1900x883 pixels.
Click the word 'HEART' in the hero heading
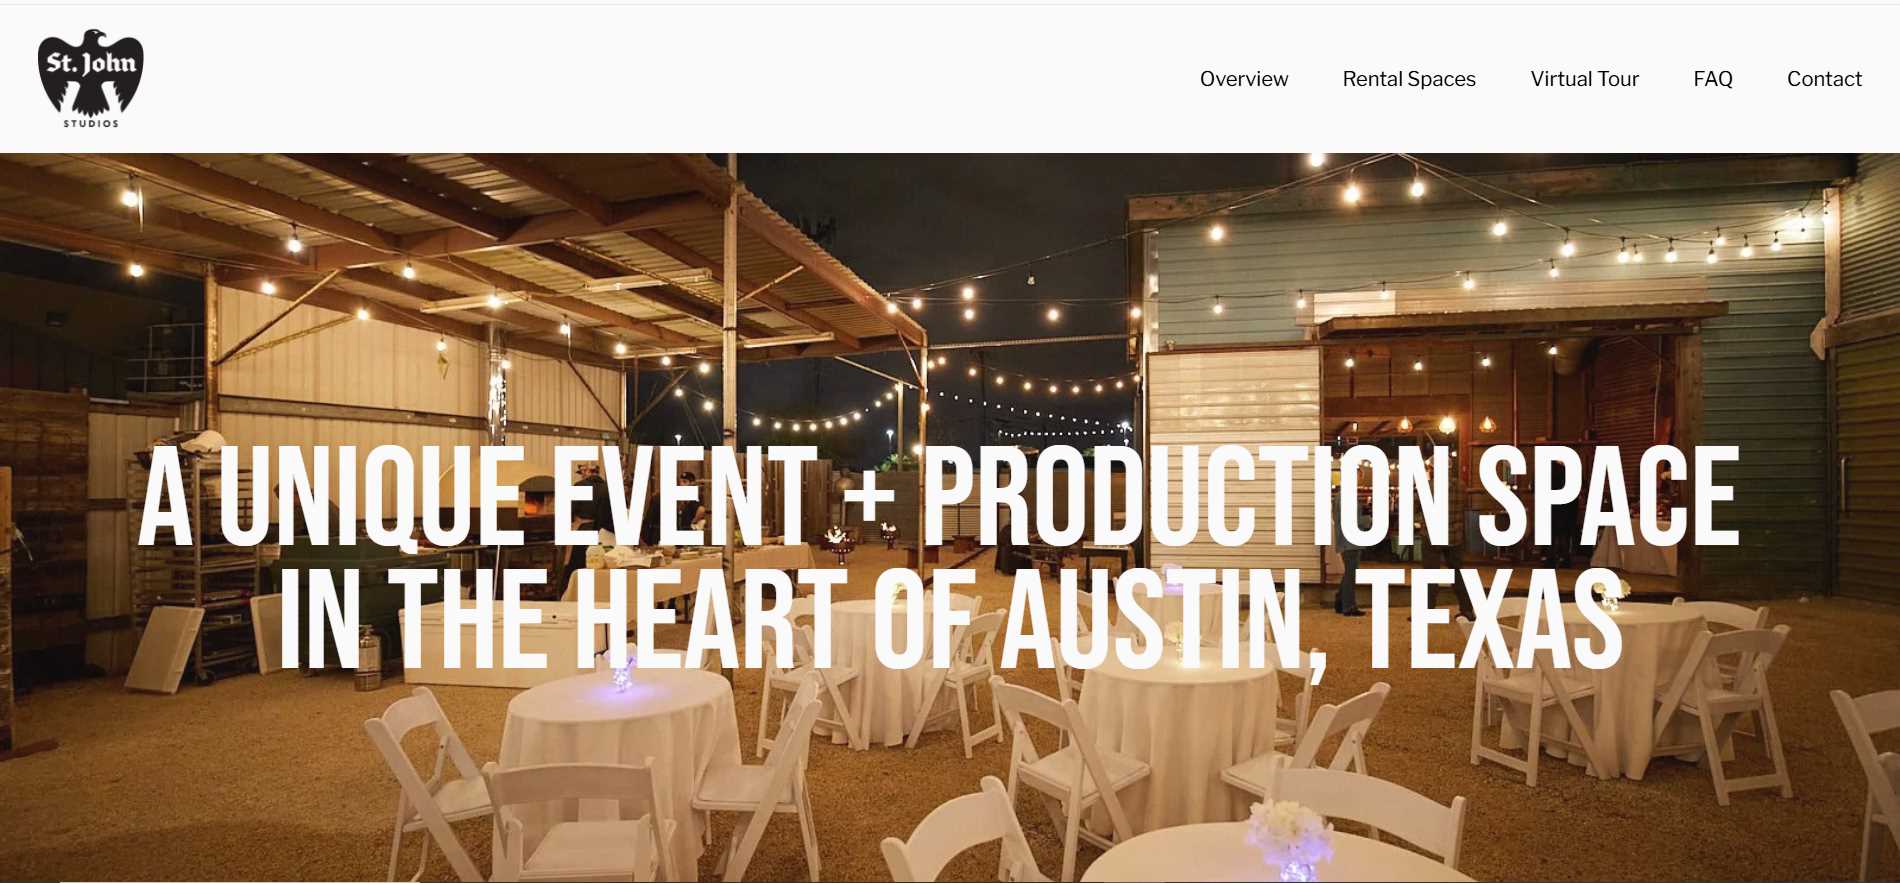712,619
